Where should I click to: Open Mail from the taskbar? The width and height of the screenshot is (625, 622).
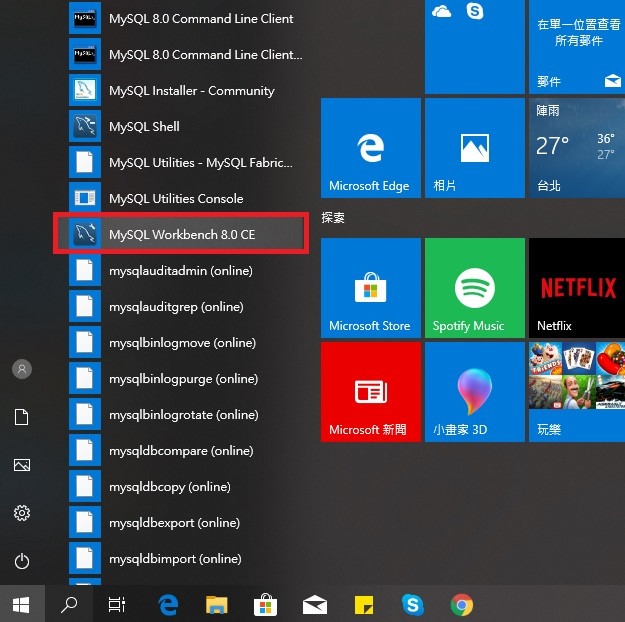(x=315, y=605)
